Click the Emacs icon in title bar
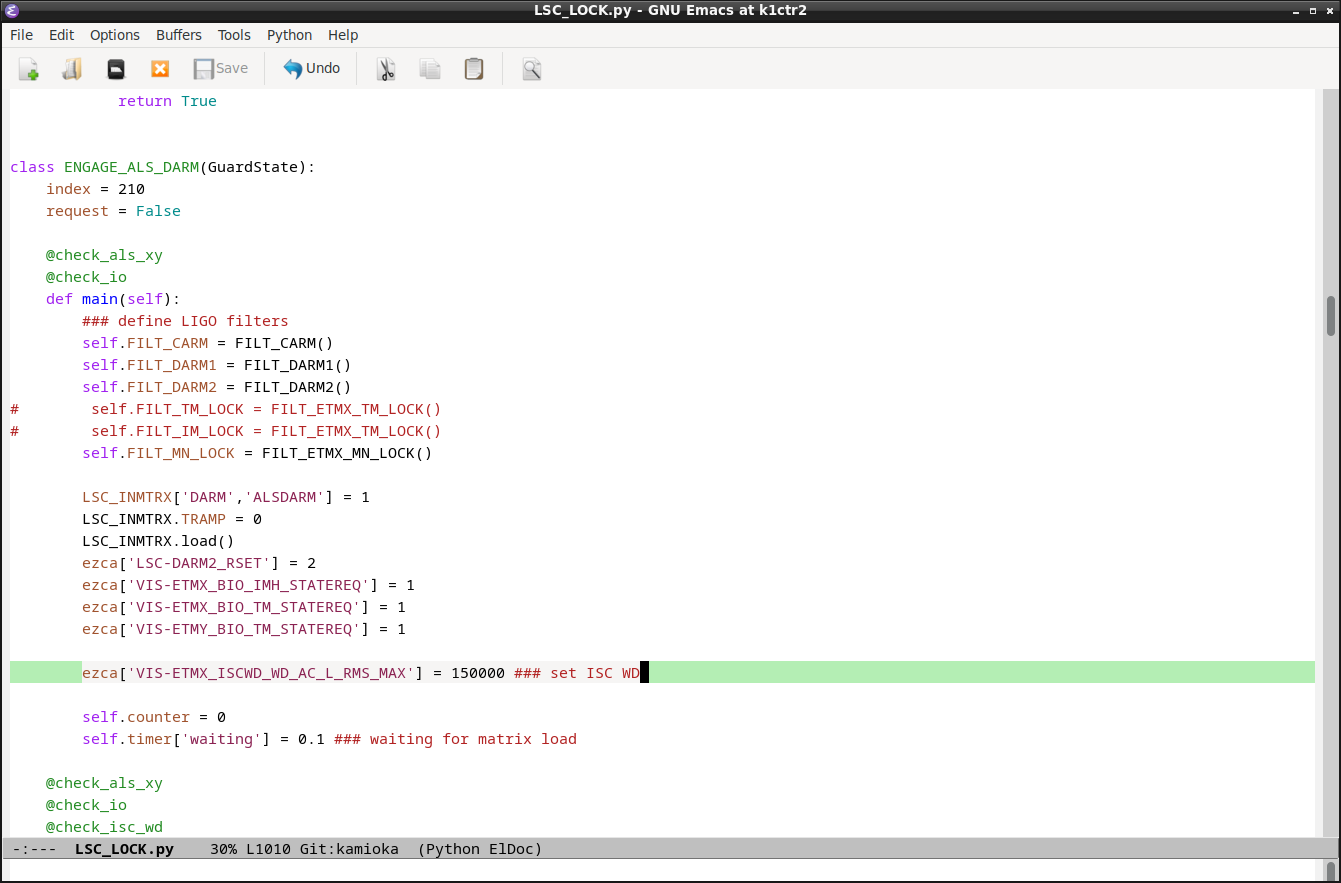 [12, 11]
